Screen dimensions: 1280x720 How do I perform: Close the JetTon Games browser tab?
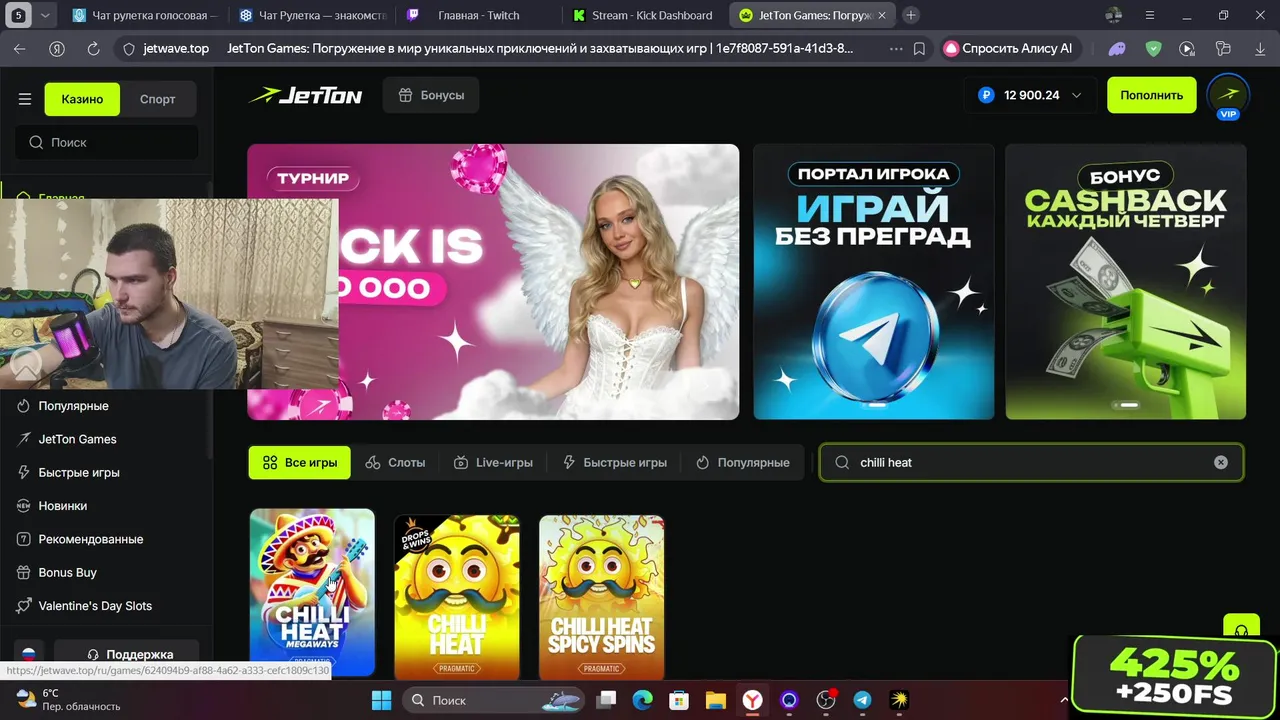[x=881, y=15]
